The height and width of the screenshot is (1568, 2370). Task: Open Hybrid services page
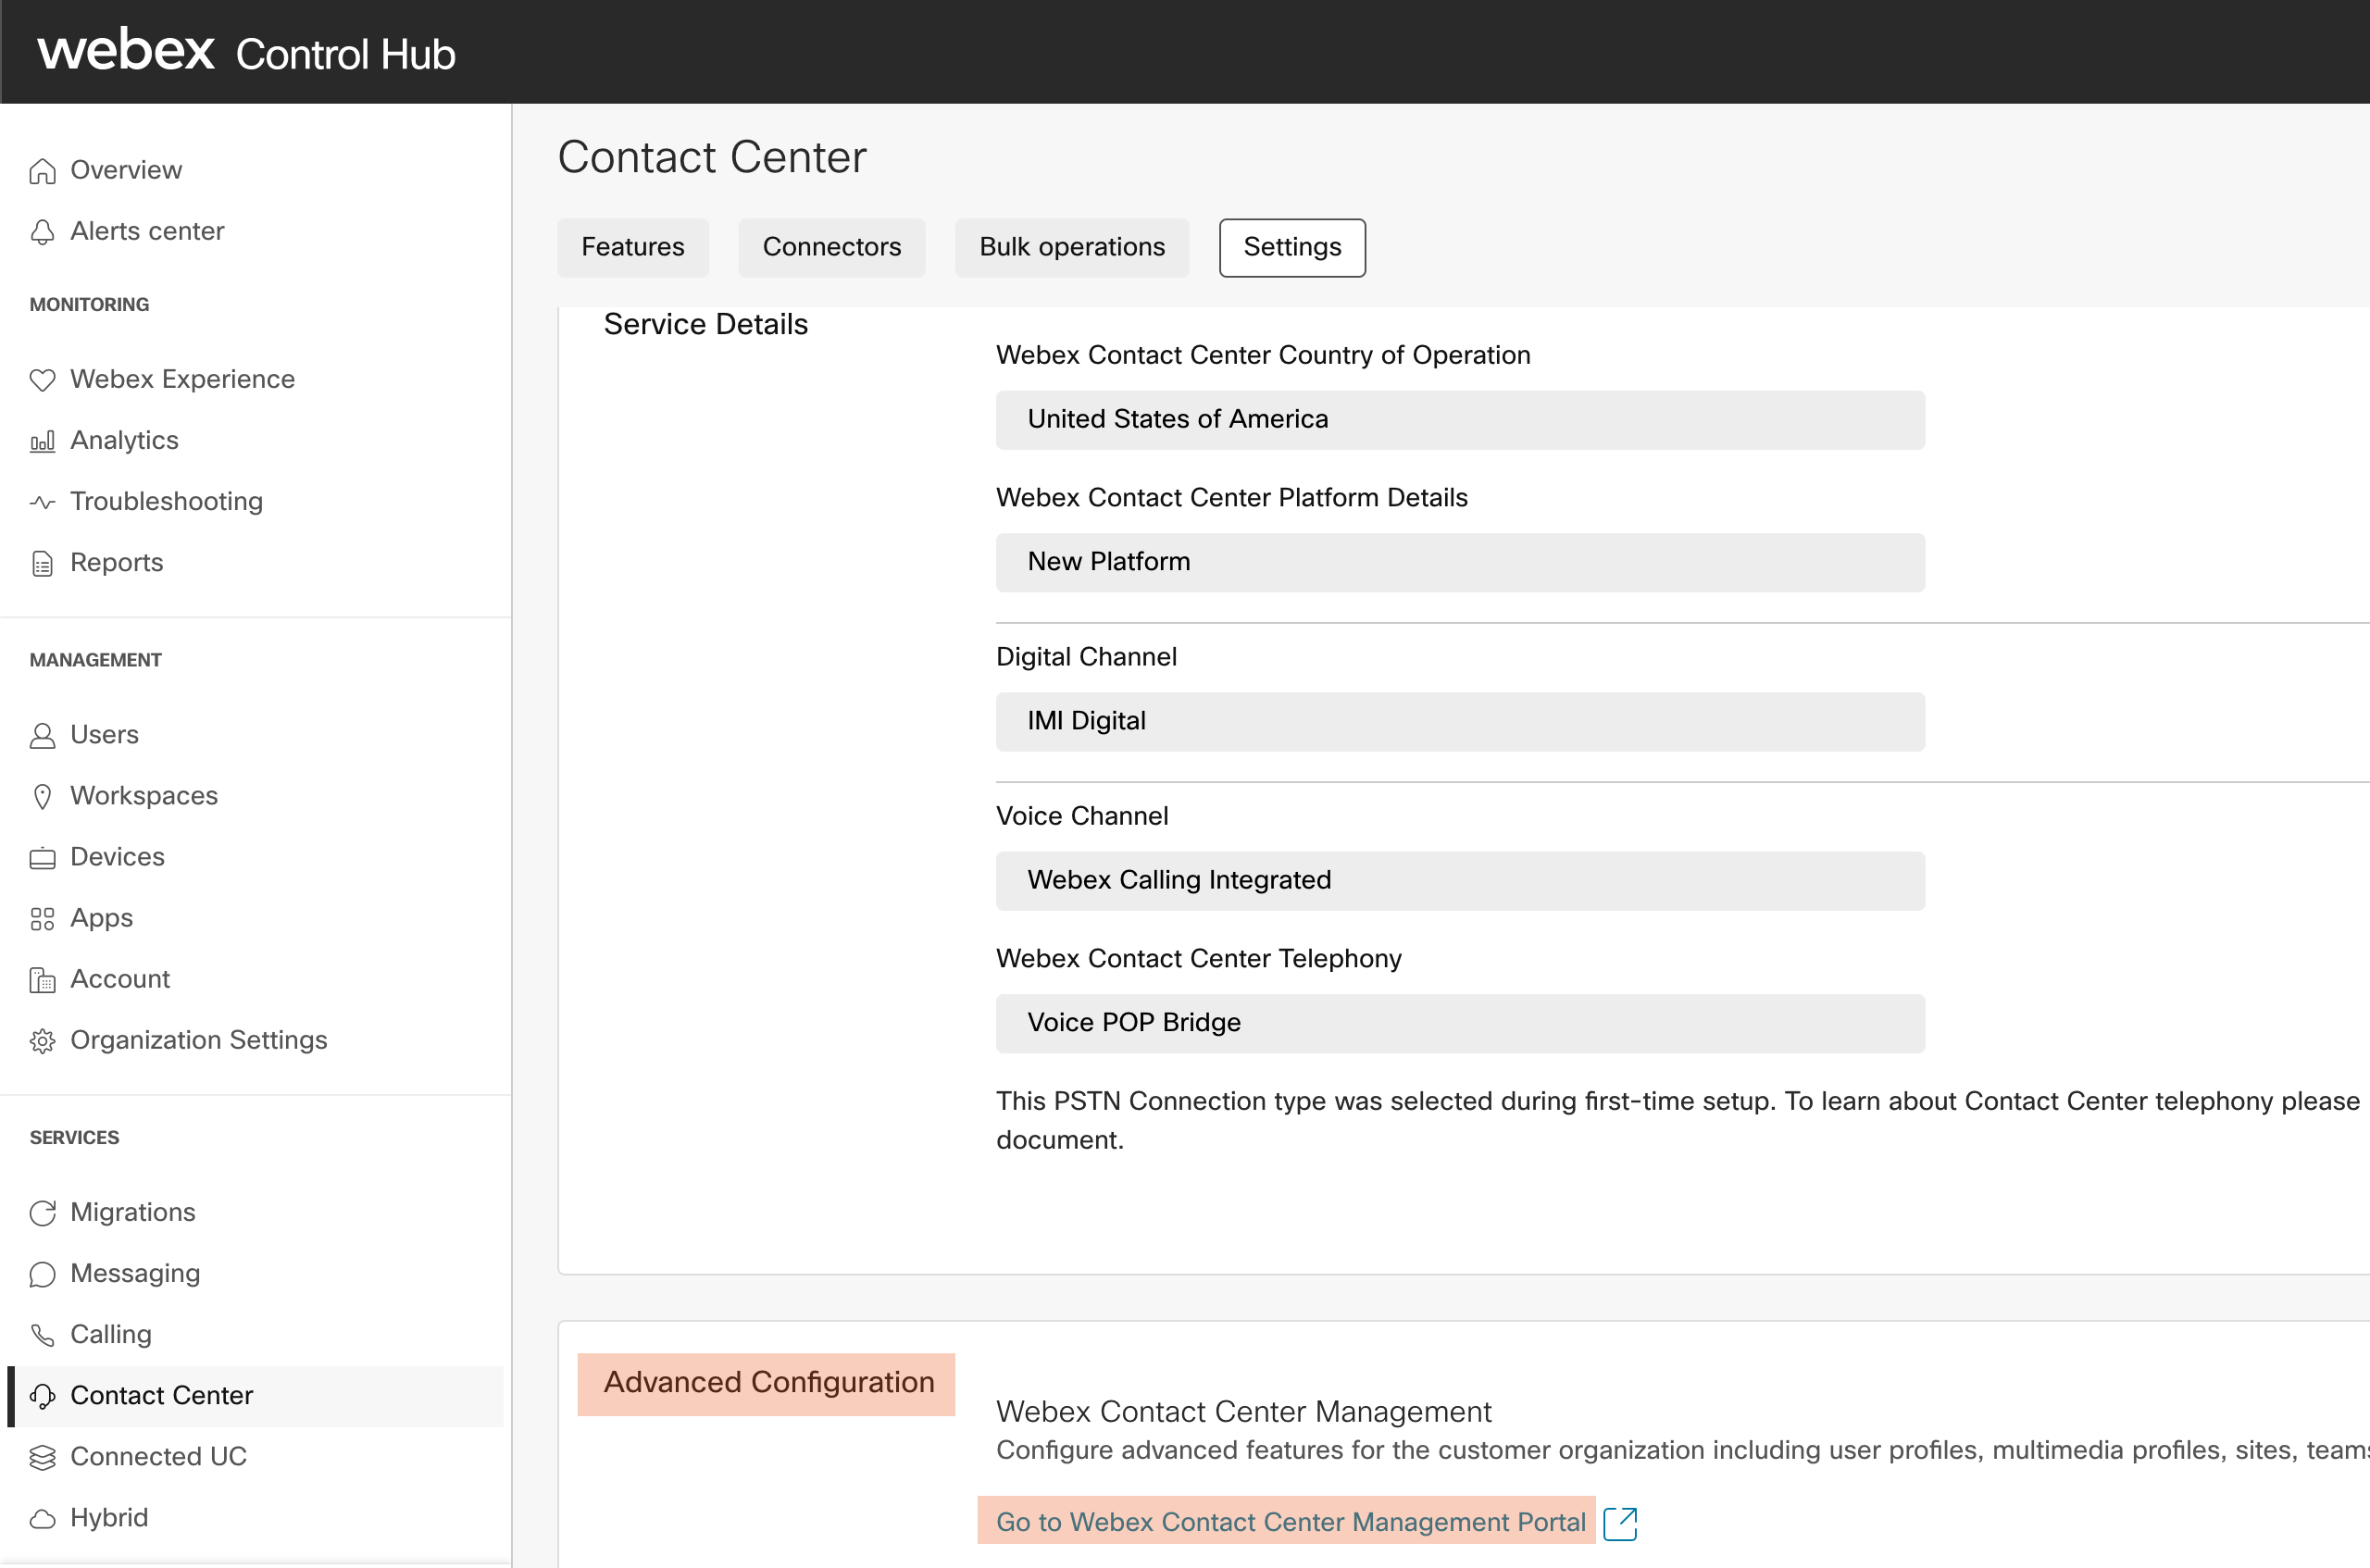click(109, 1516)
